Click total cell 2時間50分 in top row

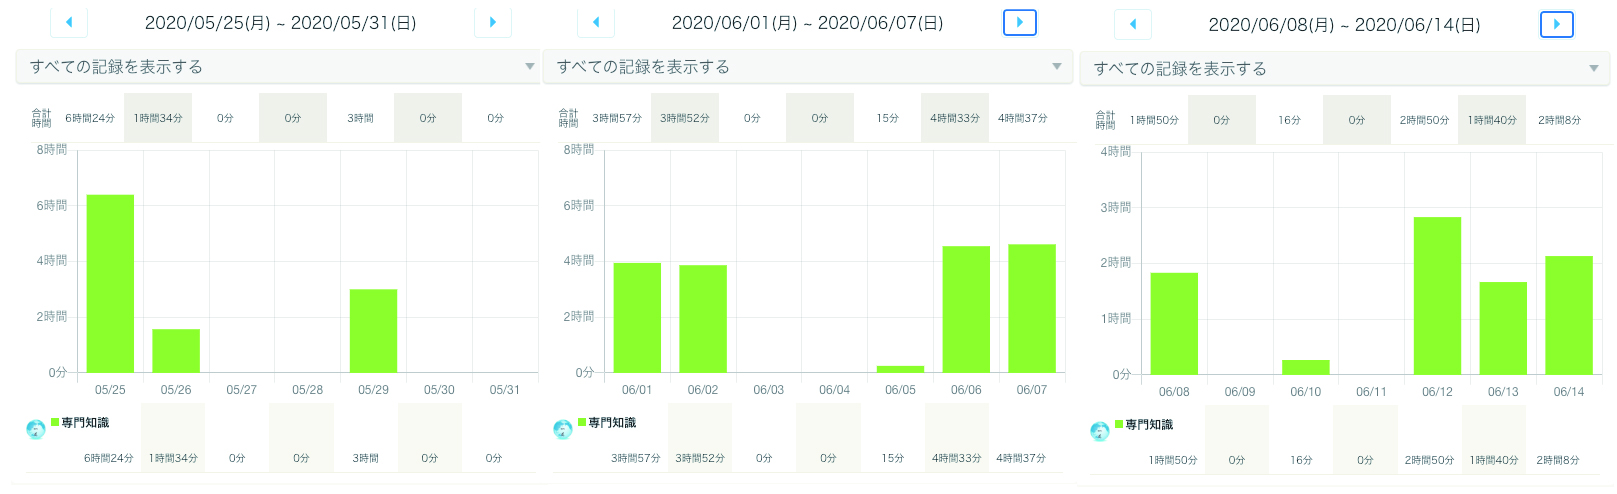click(1425, 120)
